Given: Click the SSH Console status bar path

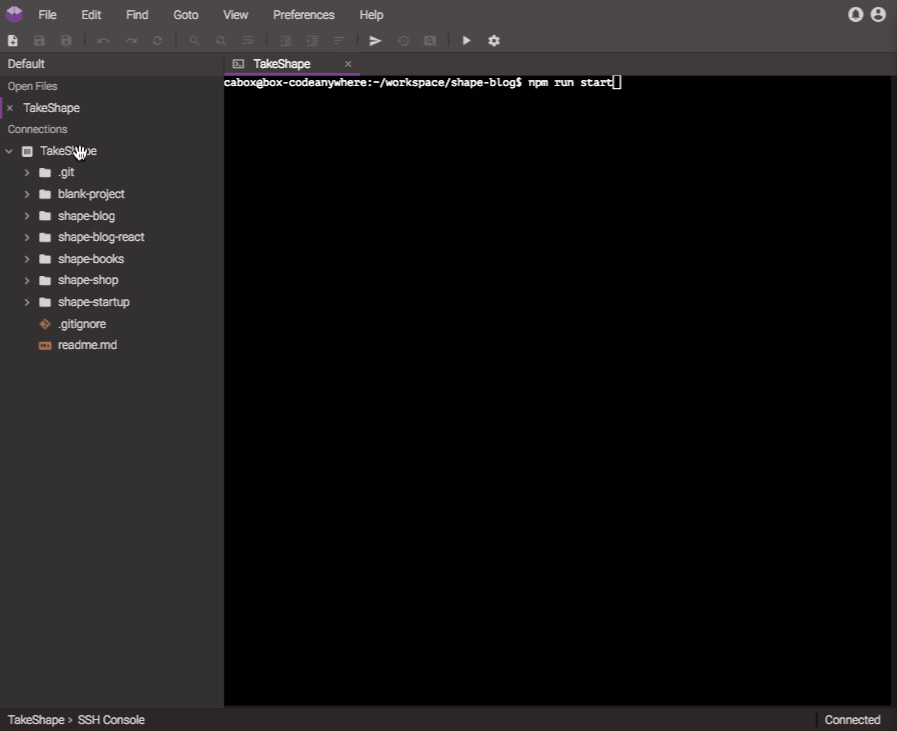Looking at the screenshot, I should point(111,720).
